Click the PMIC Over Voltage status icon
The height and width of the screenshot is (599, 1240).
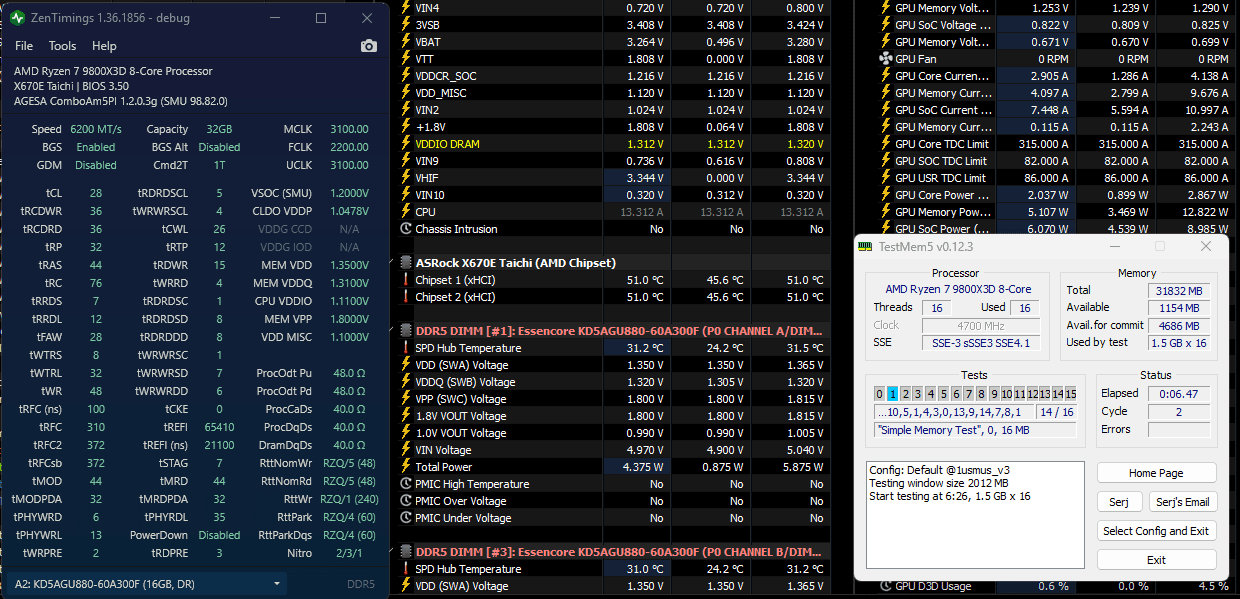coord(405,501)
